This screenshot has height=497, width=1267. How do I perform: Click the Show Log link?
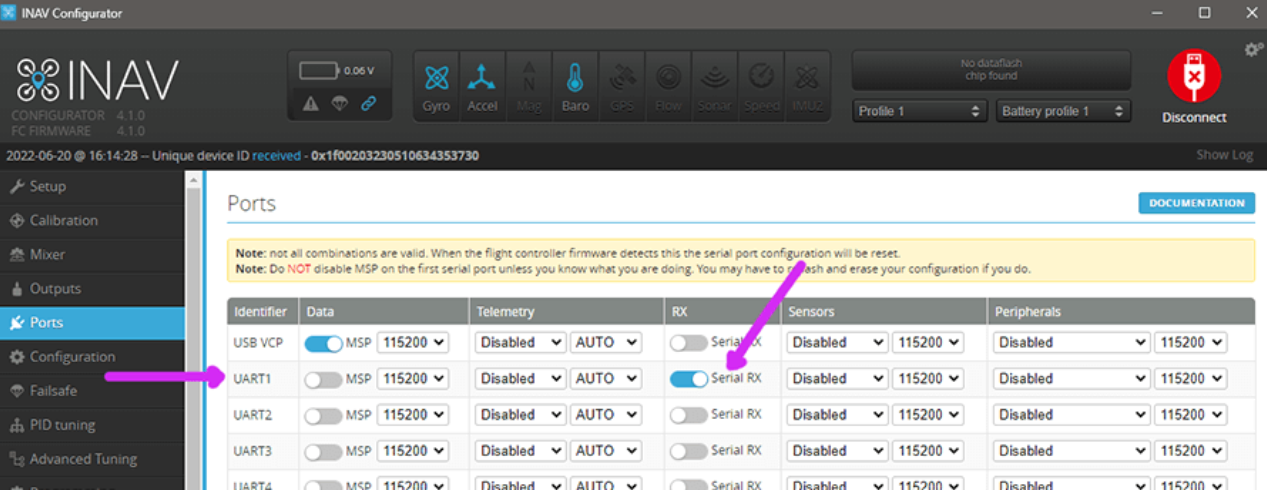click(x=1224, y=155)
